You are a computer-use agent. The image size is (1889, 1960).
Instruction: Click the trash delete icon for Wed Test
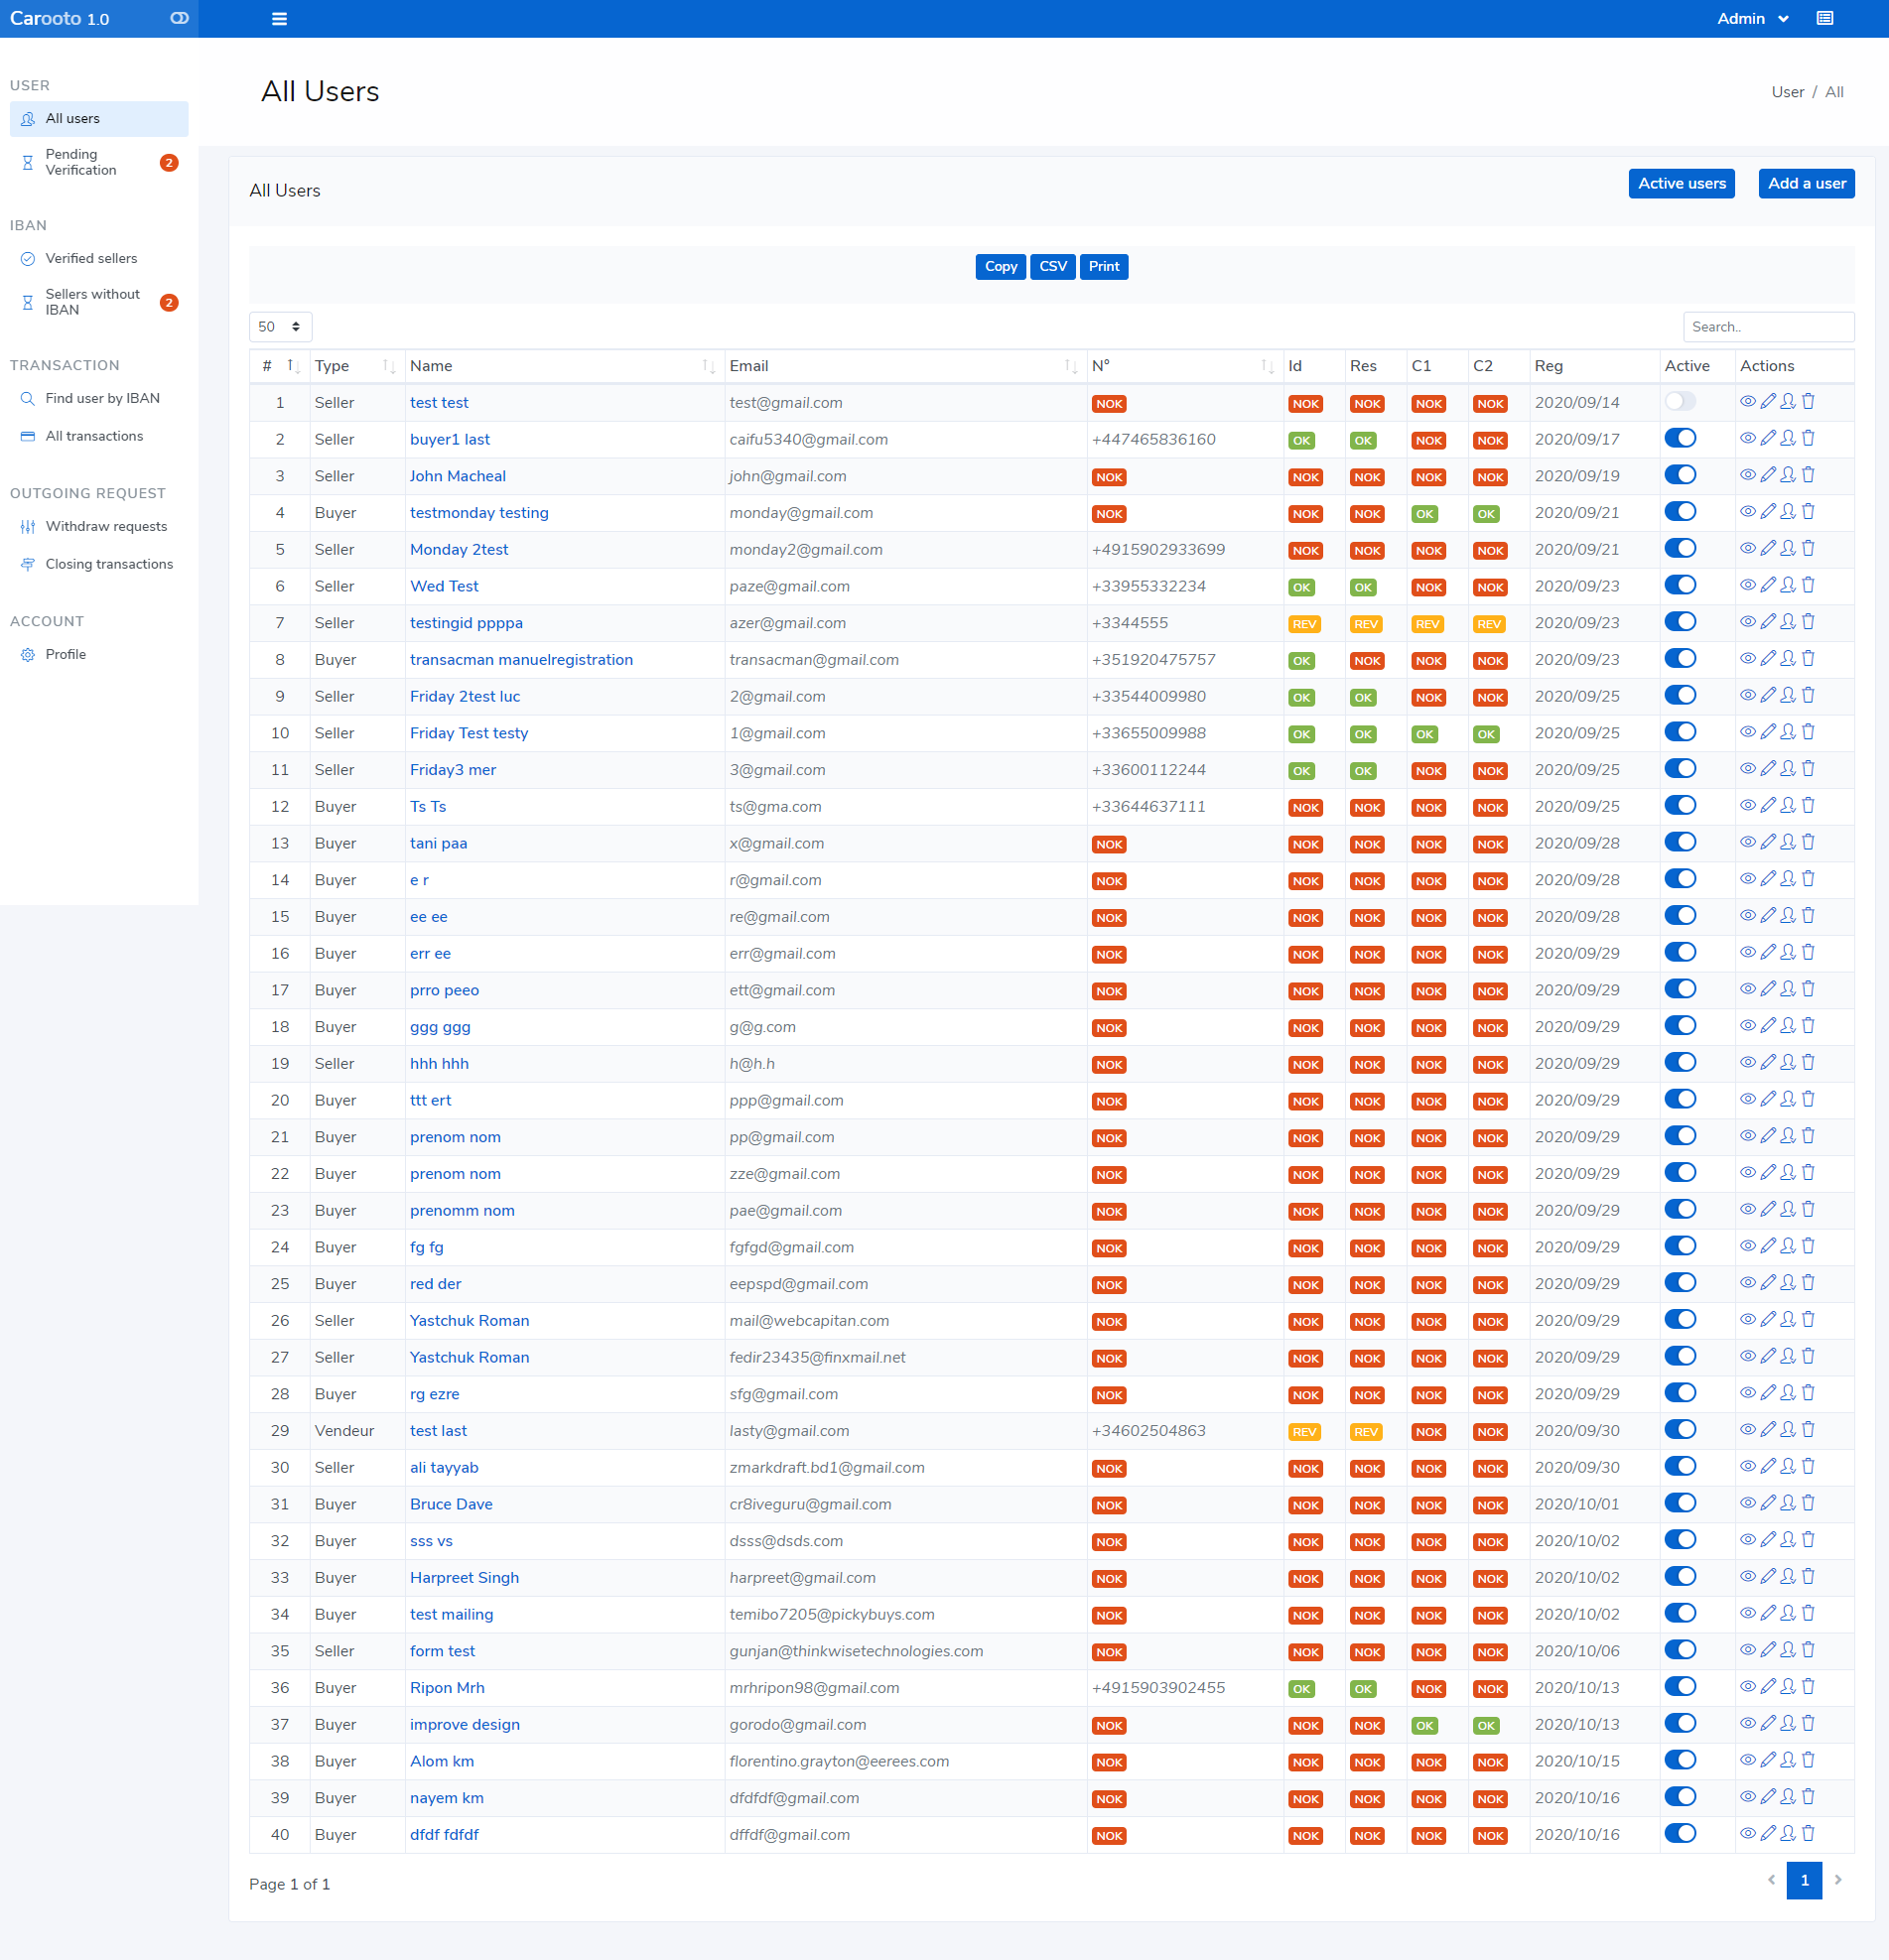point(1808,585)
